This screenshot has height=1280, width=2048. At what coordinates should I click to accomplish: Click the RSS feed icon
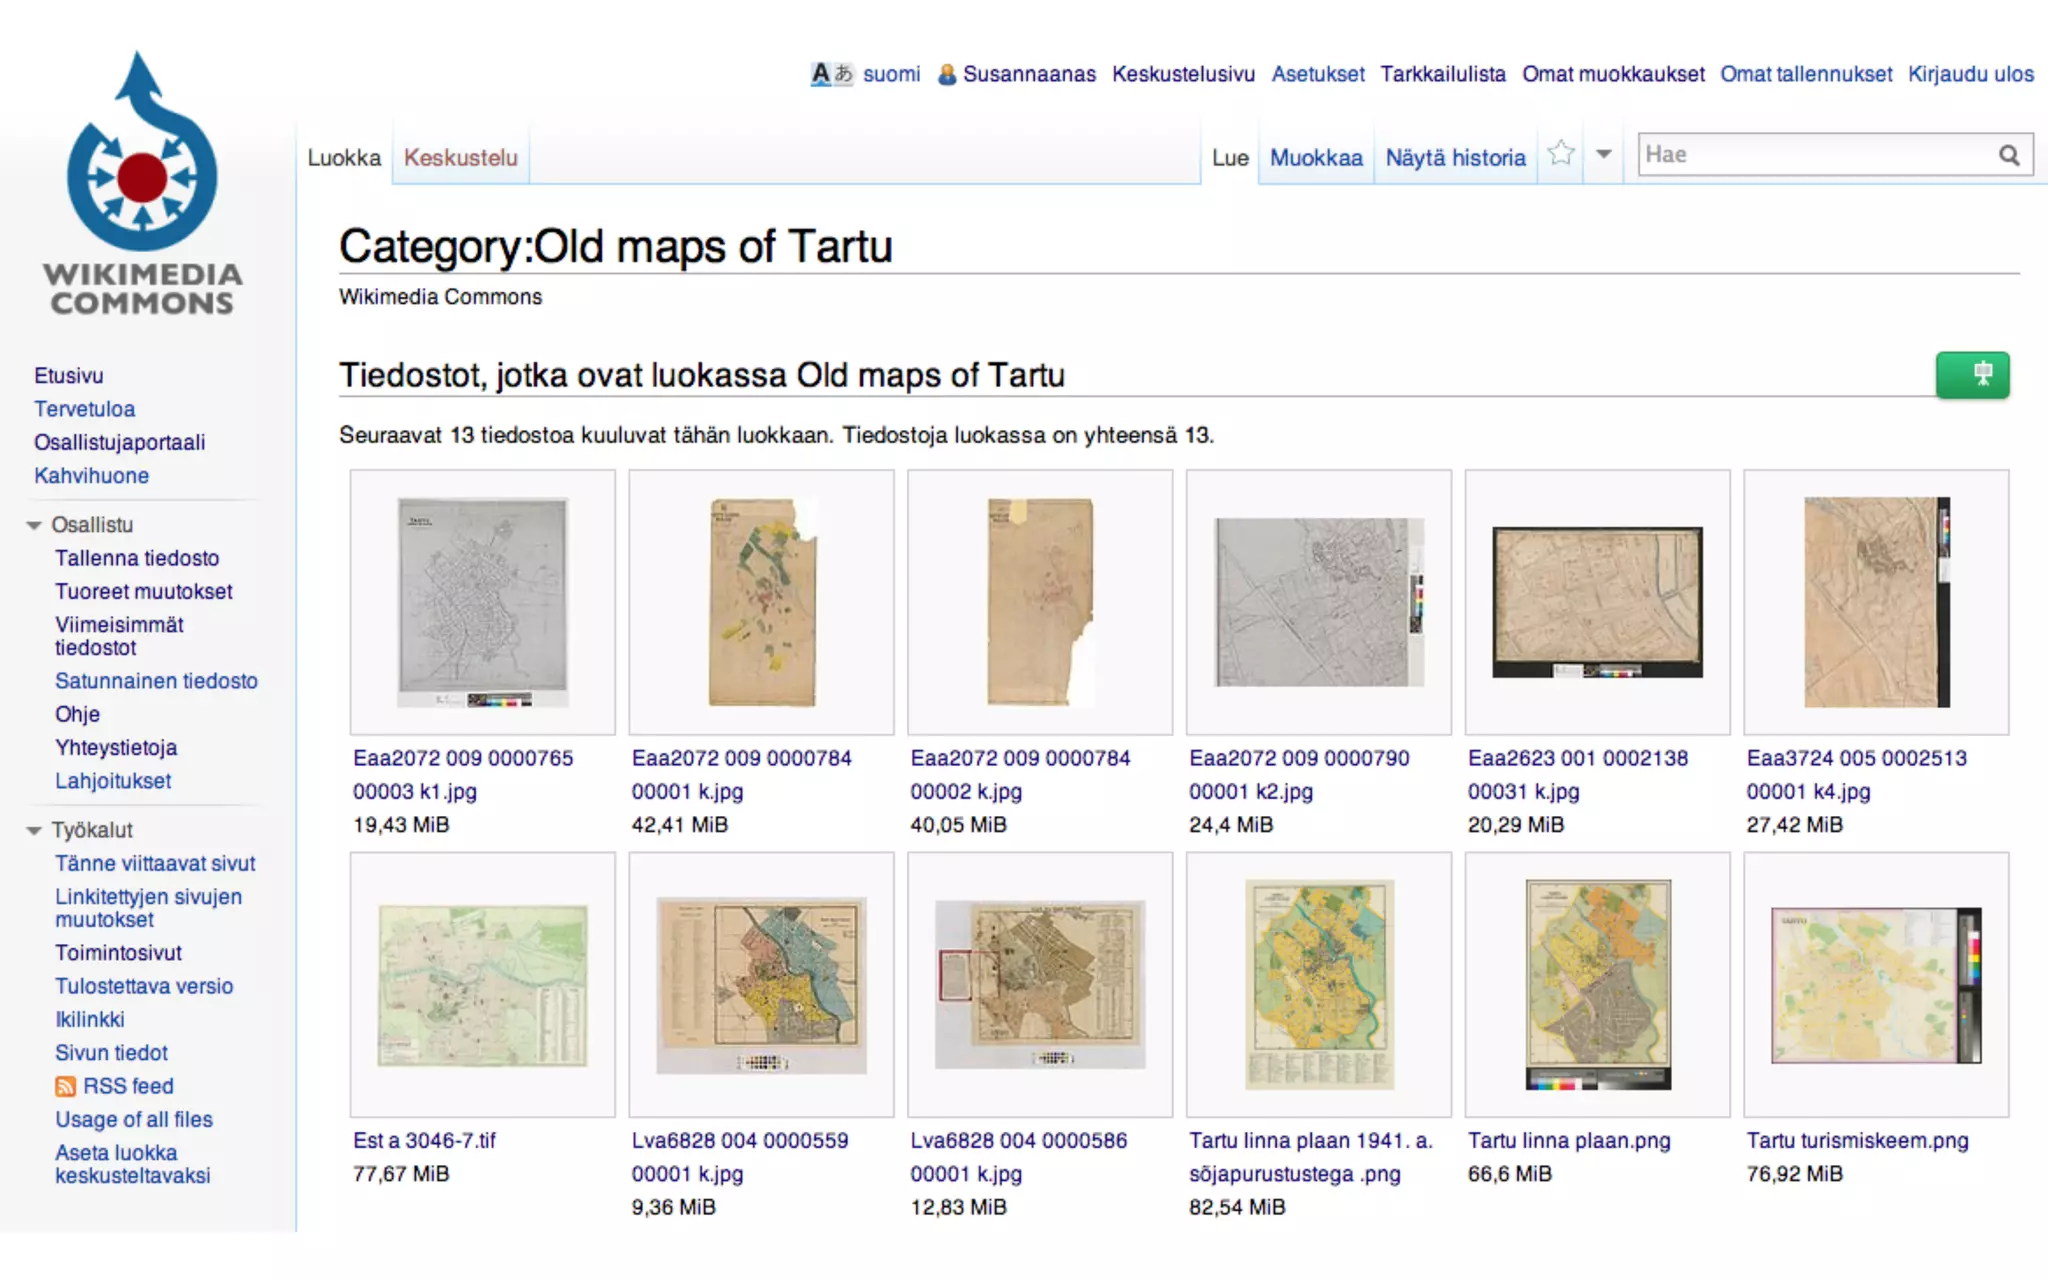coord(65,1086)
